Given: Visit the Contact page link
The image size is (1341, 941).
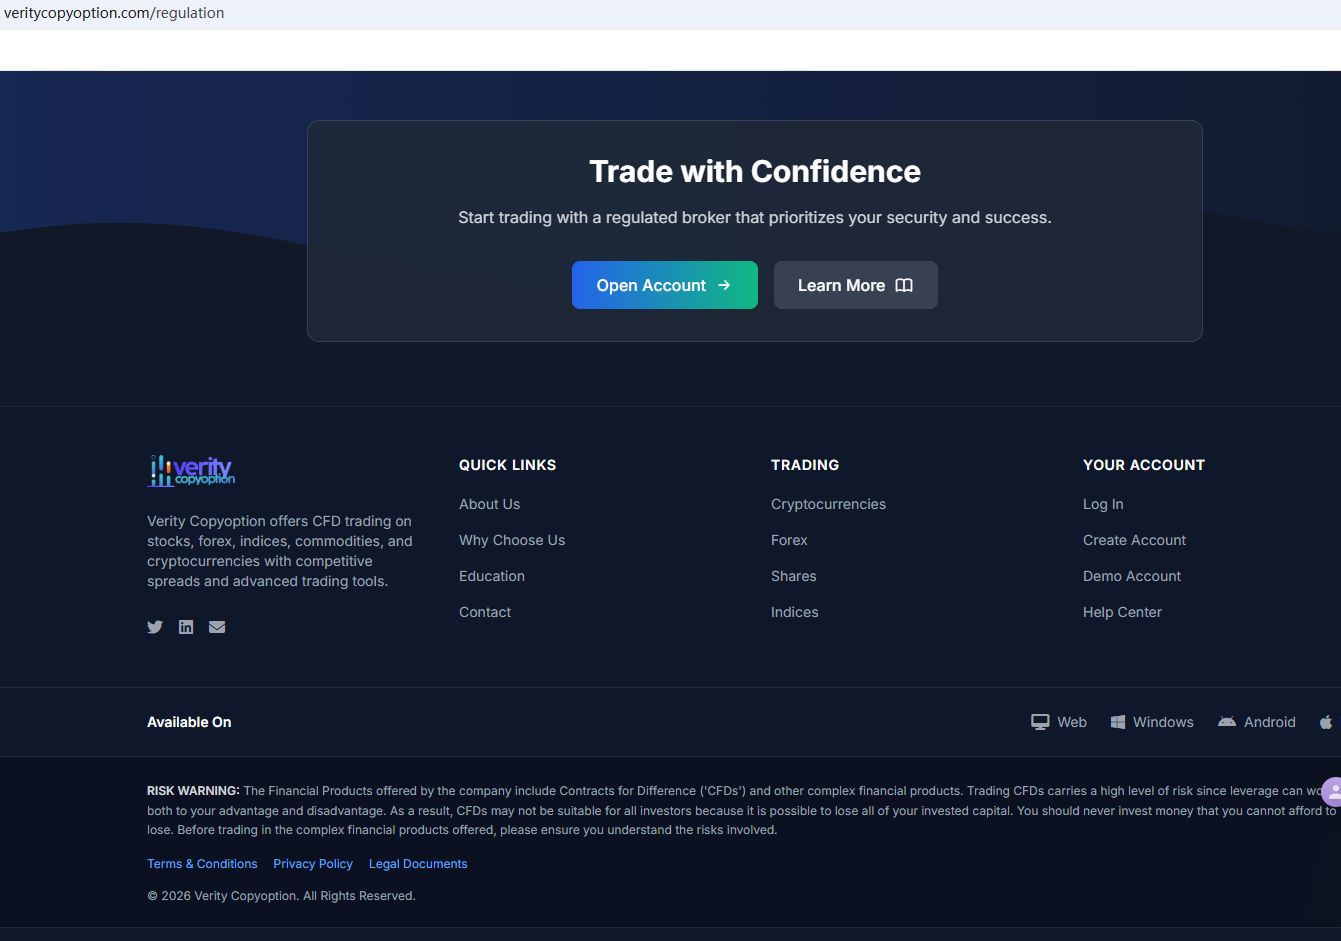Looking at the screenshot, I should click(485, 612).
